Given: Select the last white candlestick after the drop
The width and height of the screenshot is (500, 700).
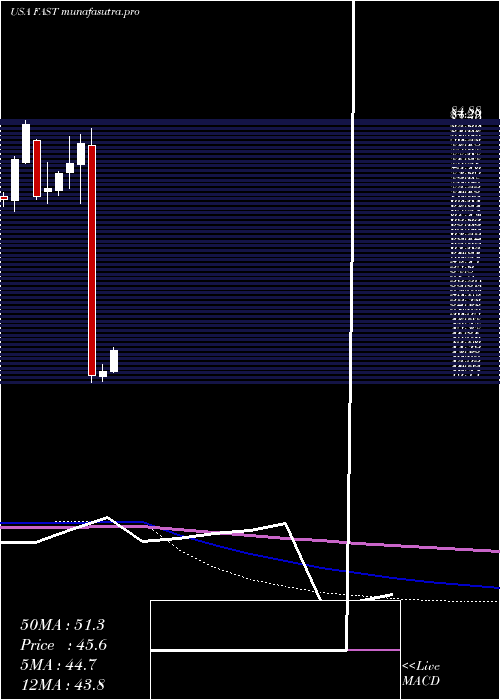Looking at the screenshot, I should 114,361.
